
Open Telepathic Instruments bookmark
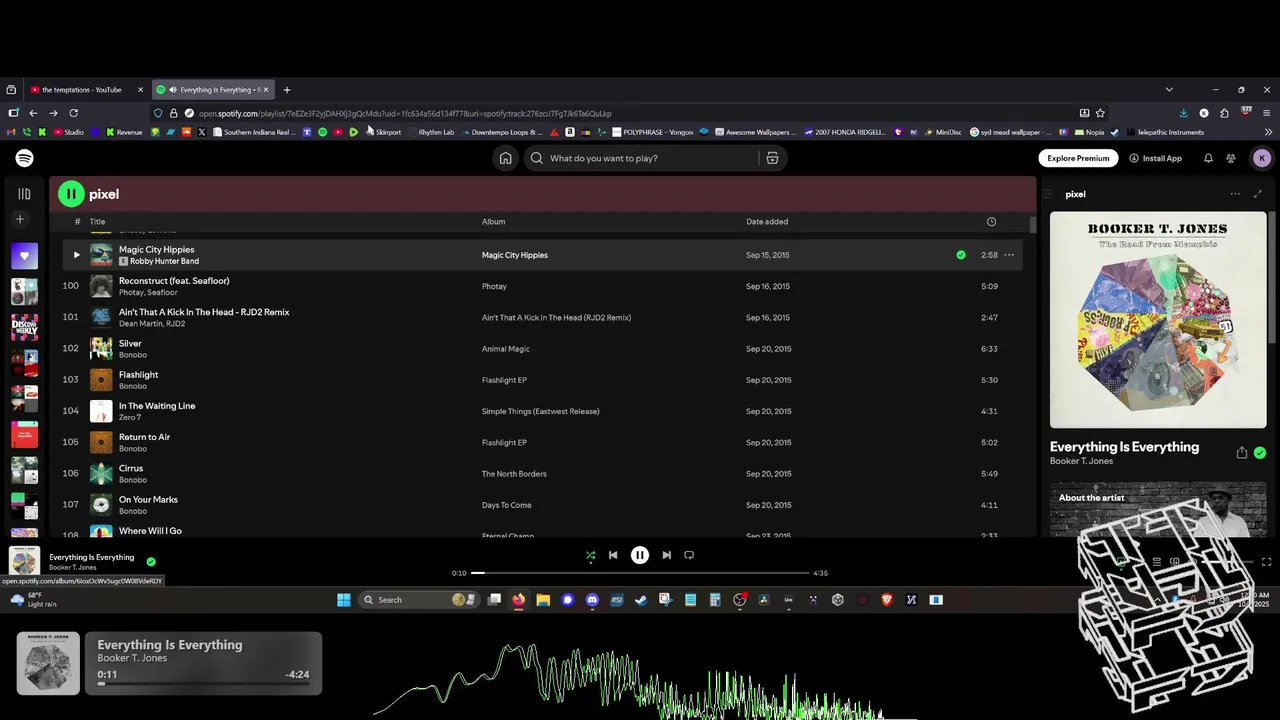1165,132
